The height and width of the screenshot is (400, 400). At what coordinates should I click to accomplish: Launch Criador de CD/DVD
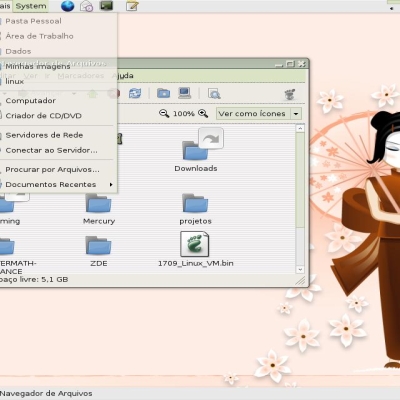(43, 116)
